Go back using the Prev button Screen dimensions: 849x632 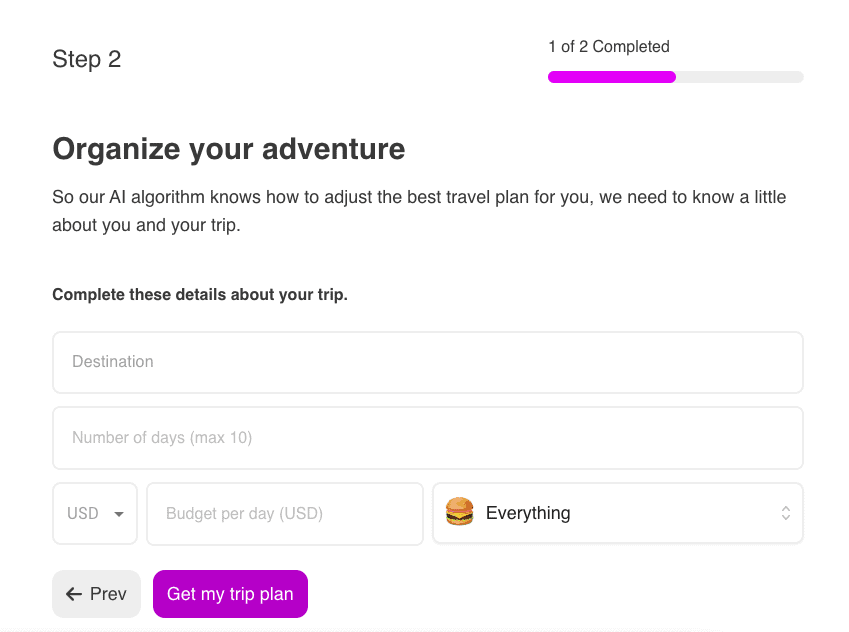(96, 593)
